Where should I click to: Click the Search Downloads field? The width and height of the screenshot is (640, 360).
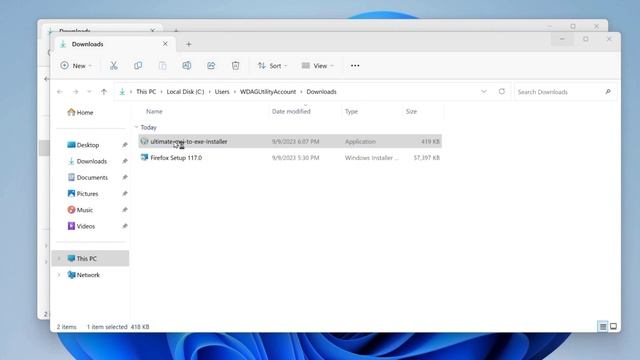(565, 92)
